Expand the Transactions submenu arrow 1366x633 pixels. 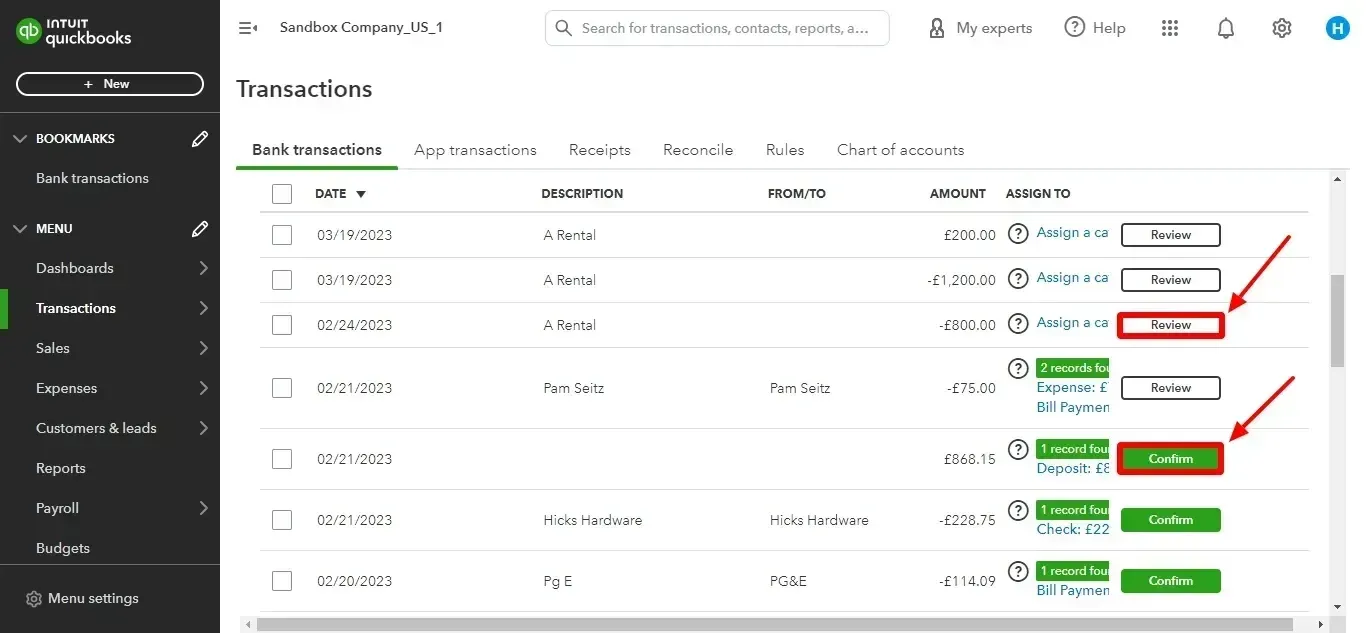[203, 308]
